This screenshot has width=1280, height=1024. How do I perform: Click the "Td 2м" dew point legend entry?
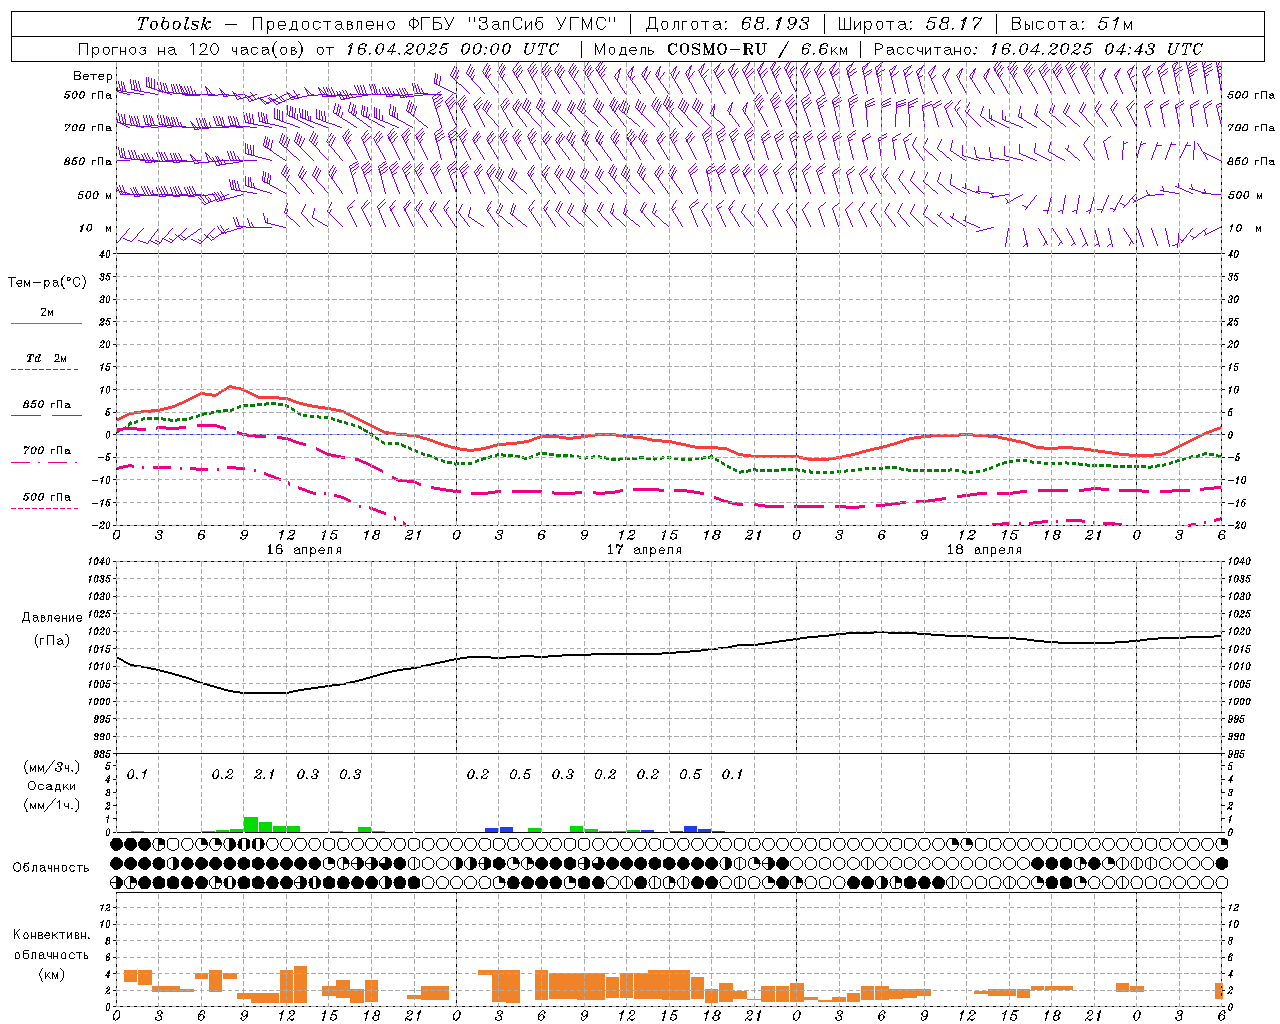46,358
